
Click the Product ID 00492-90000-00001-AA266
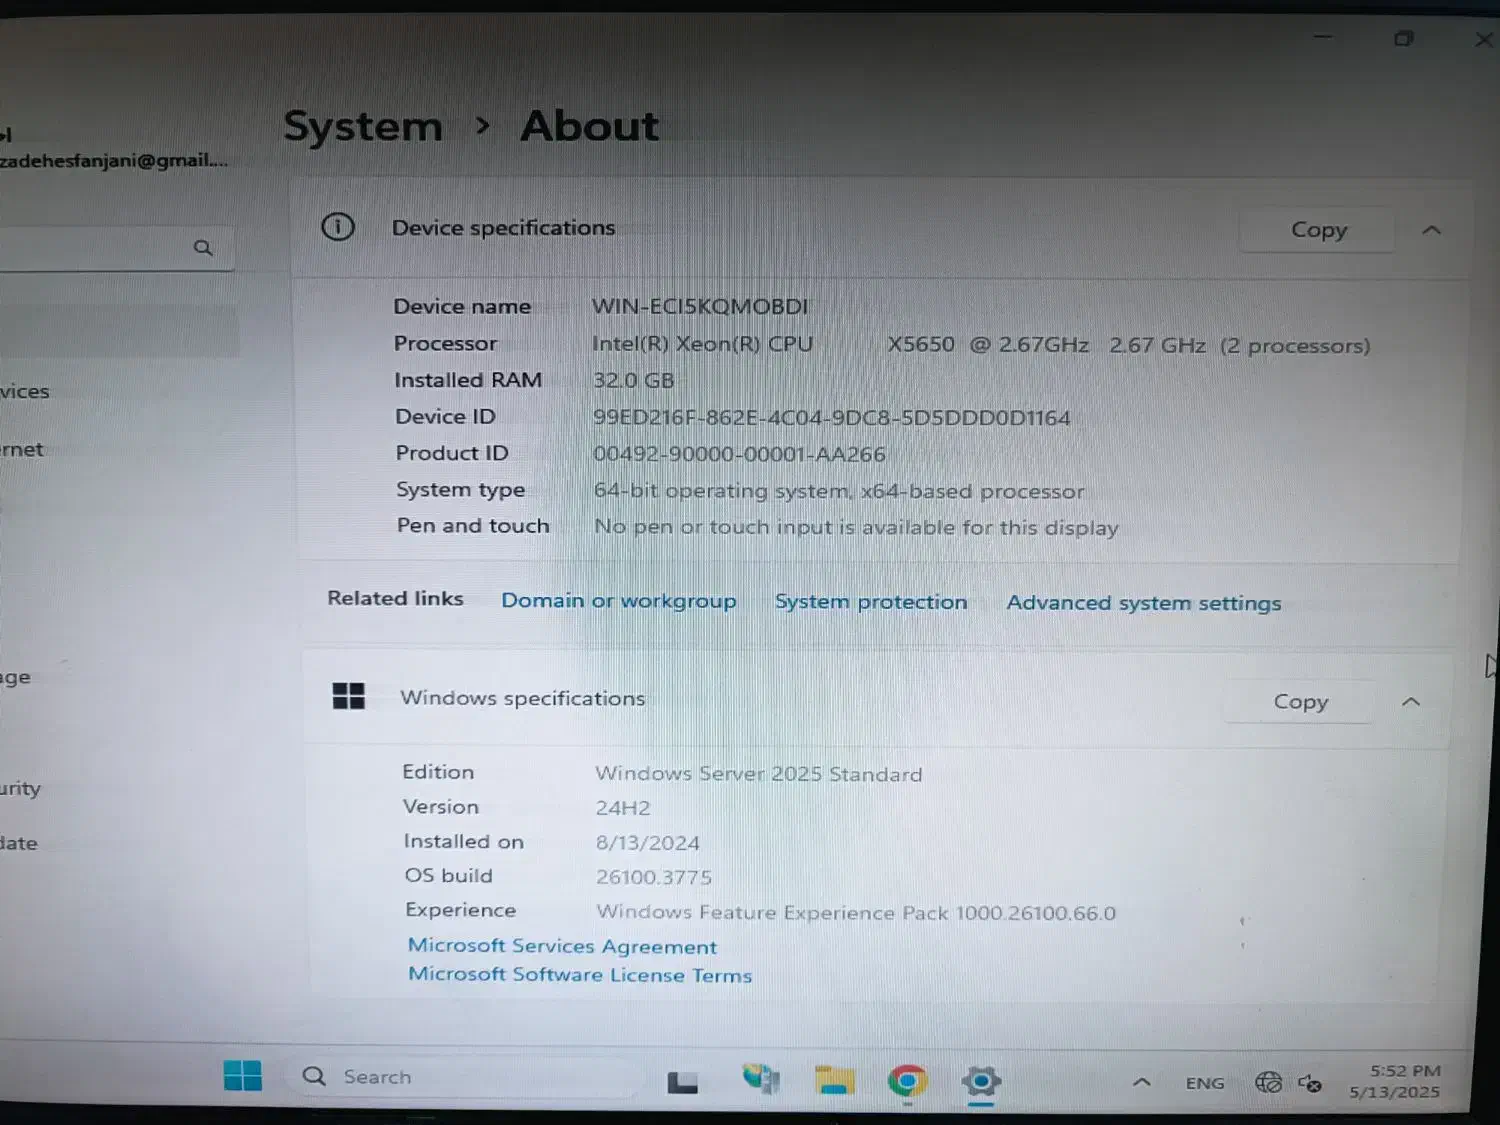pos(739,454)
